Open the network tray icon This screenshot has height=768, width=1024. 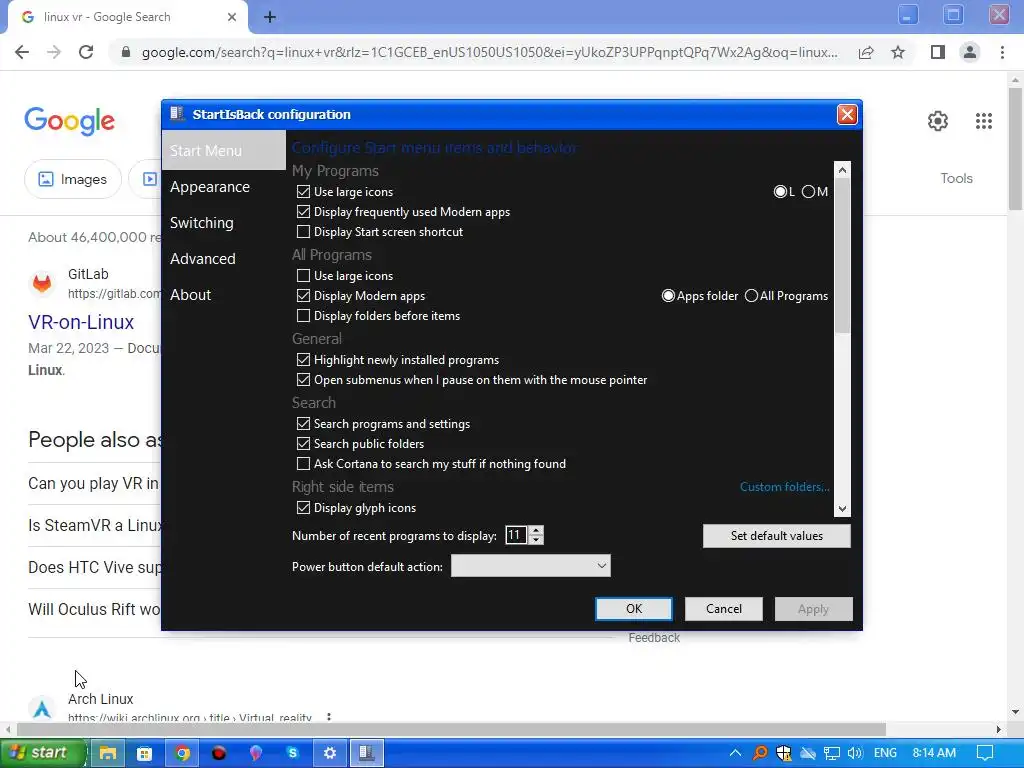point(831,753)
